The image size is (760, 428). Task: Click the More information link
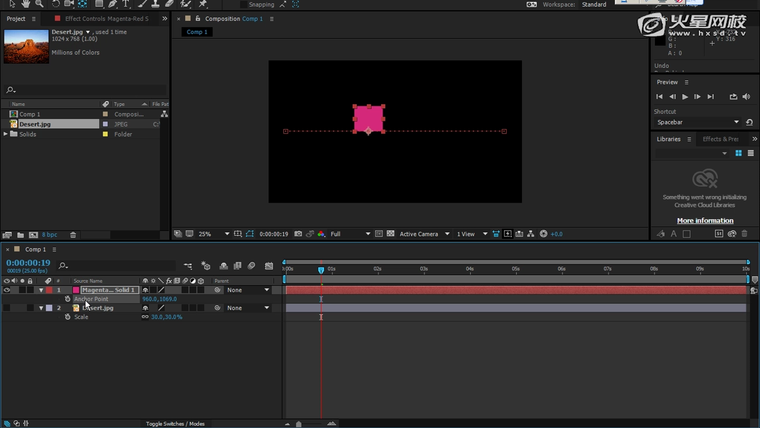[704, 220]
